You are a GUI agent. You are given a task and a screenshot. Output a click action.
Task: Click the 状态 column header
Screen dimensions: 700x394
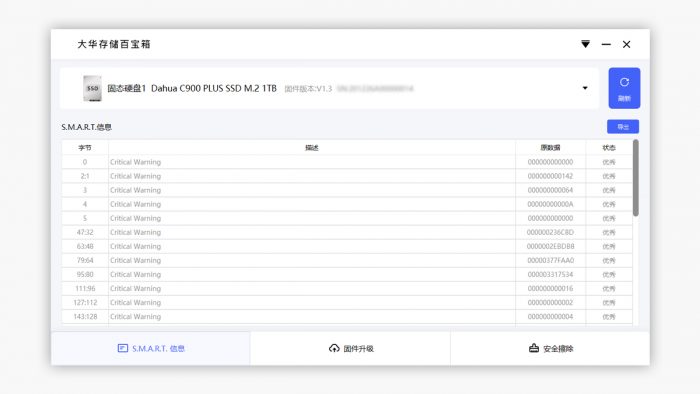tap(609, 147)
